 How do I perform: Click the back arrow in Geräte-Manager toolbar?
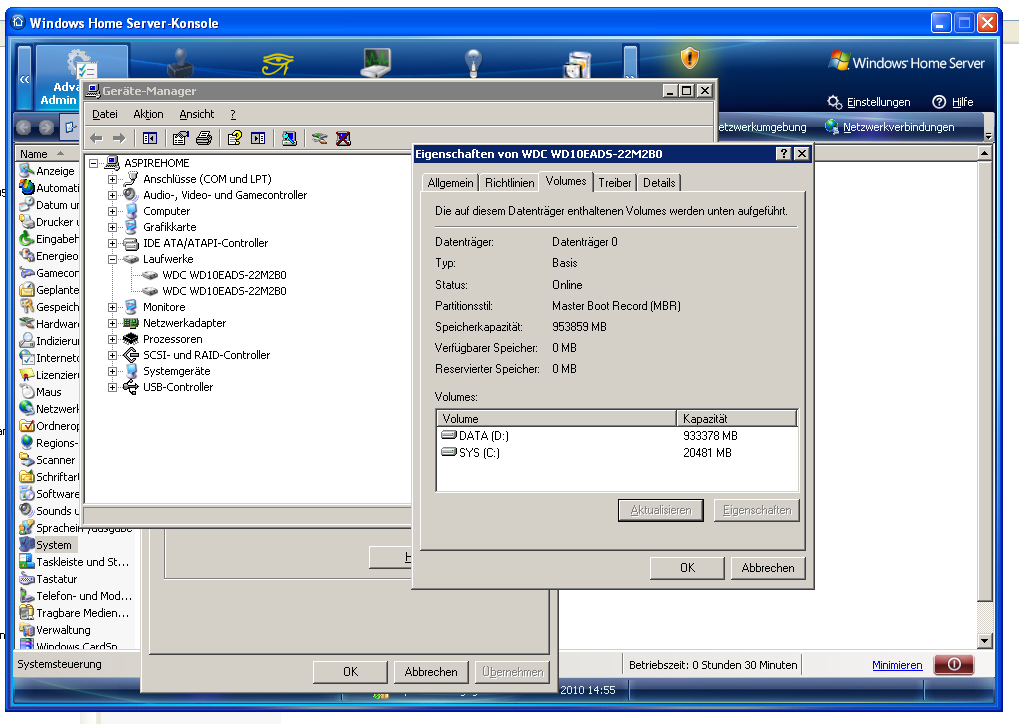click(96, 138)
